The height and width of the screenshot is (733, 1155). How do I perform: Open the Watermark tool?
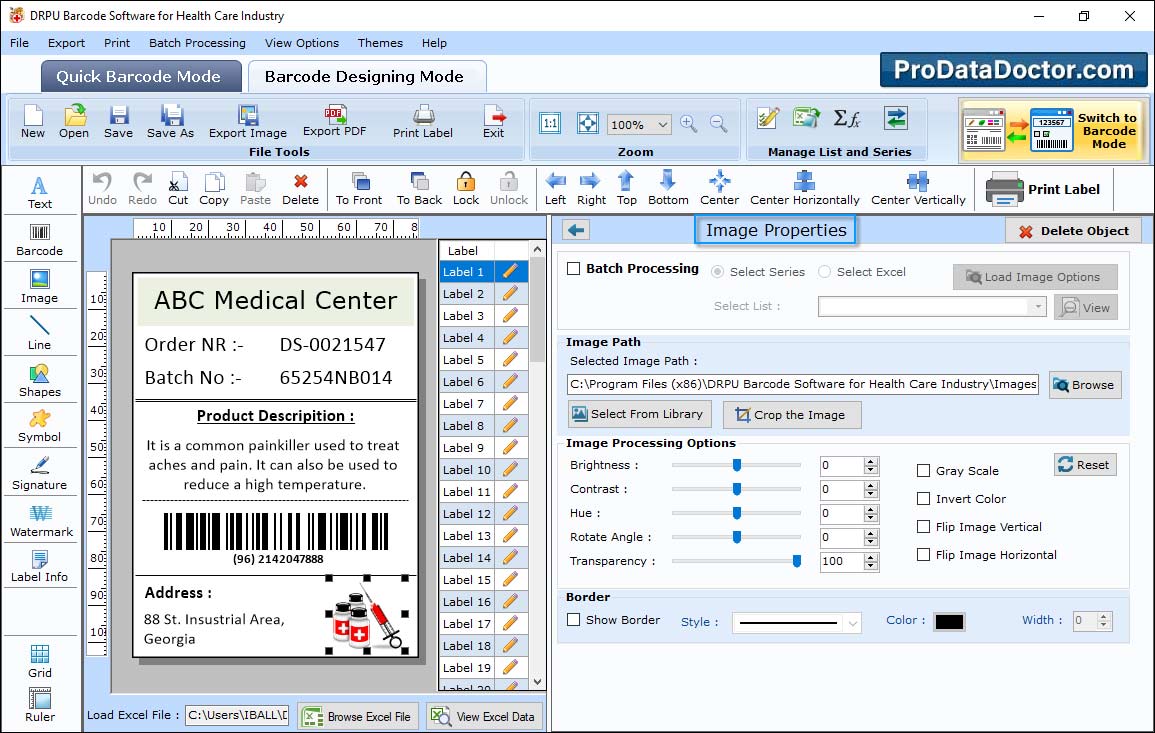pos(41,520)
